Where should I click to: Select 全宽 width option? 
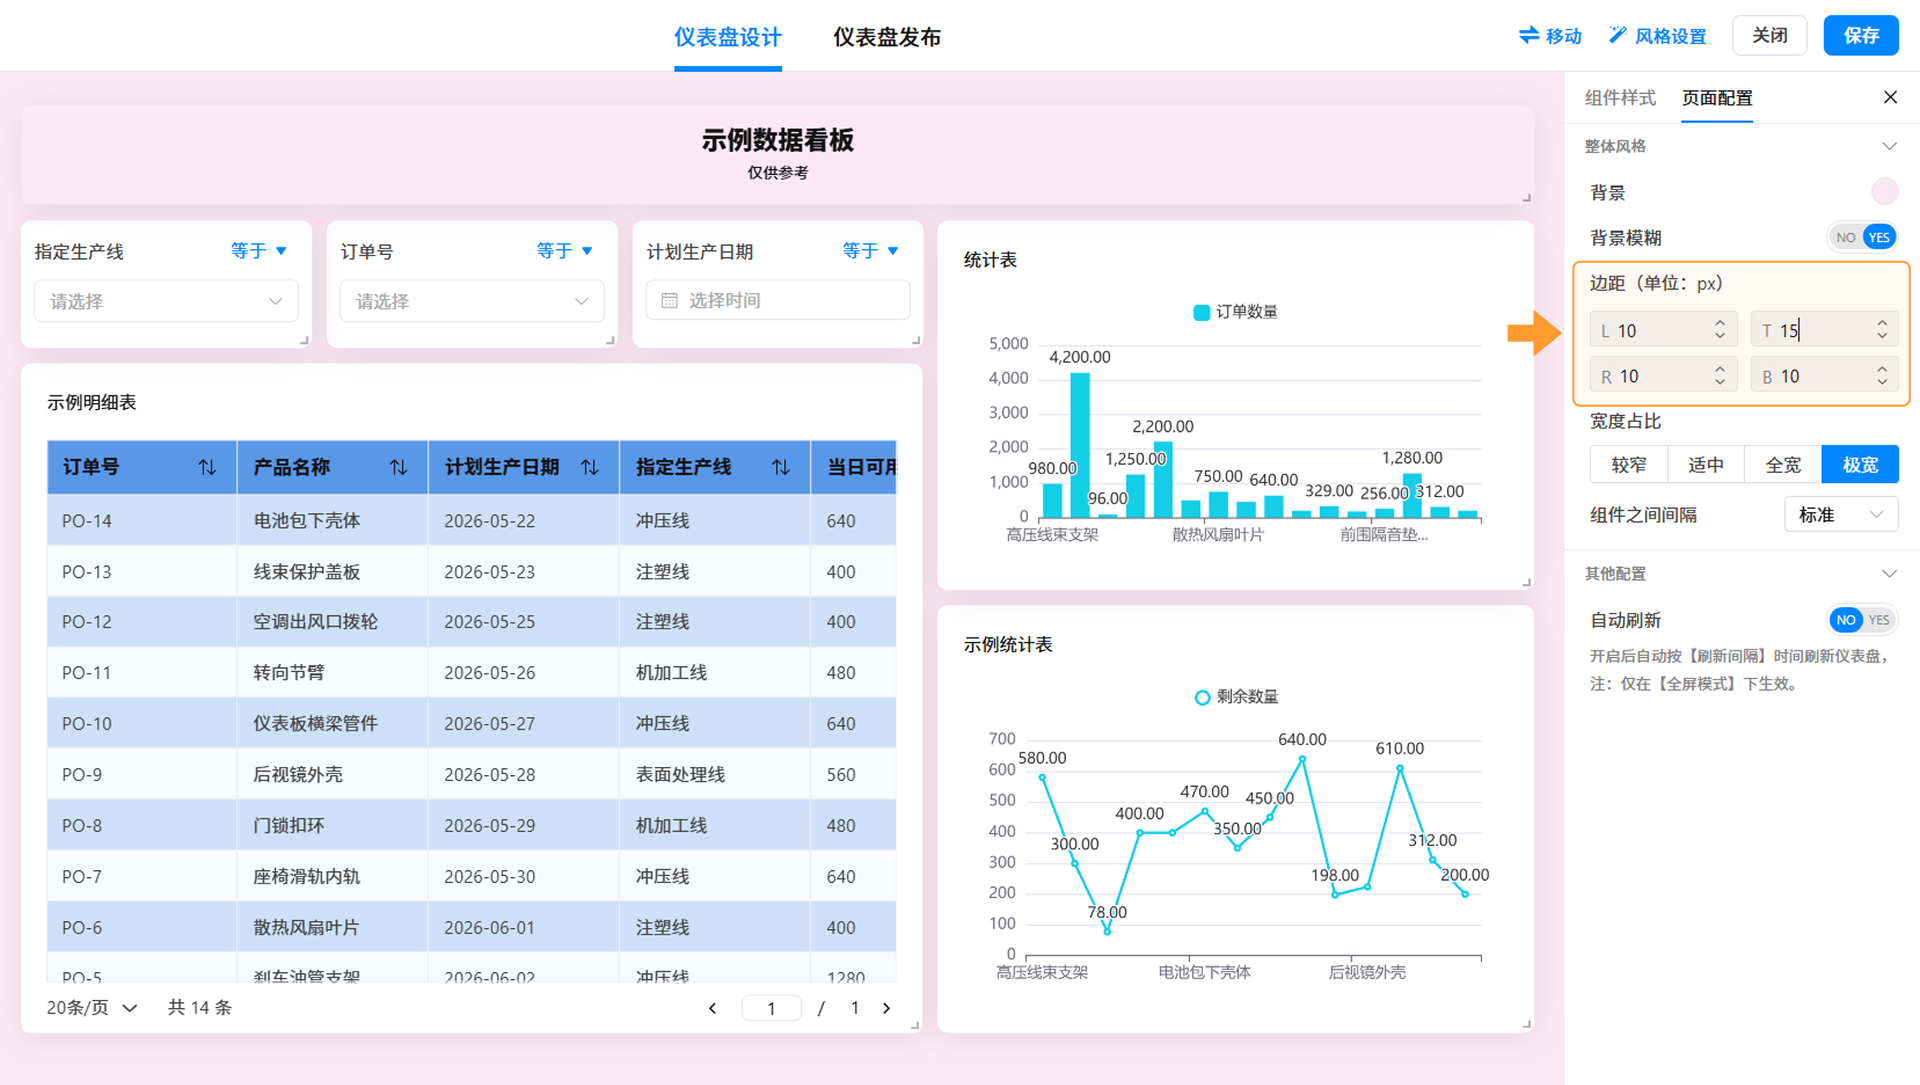pos(1783,465)
